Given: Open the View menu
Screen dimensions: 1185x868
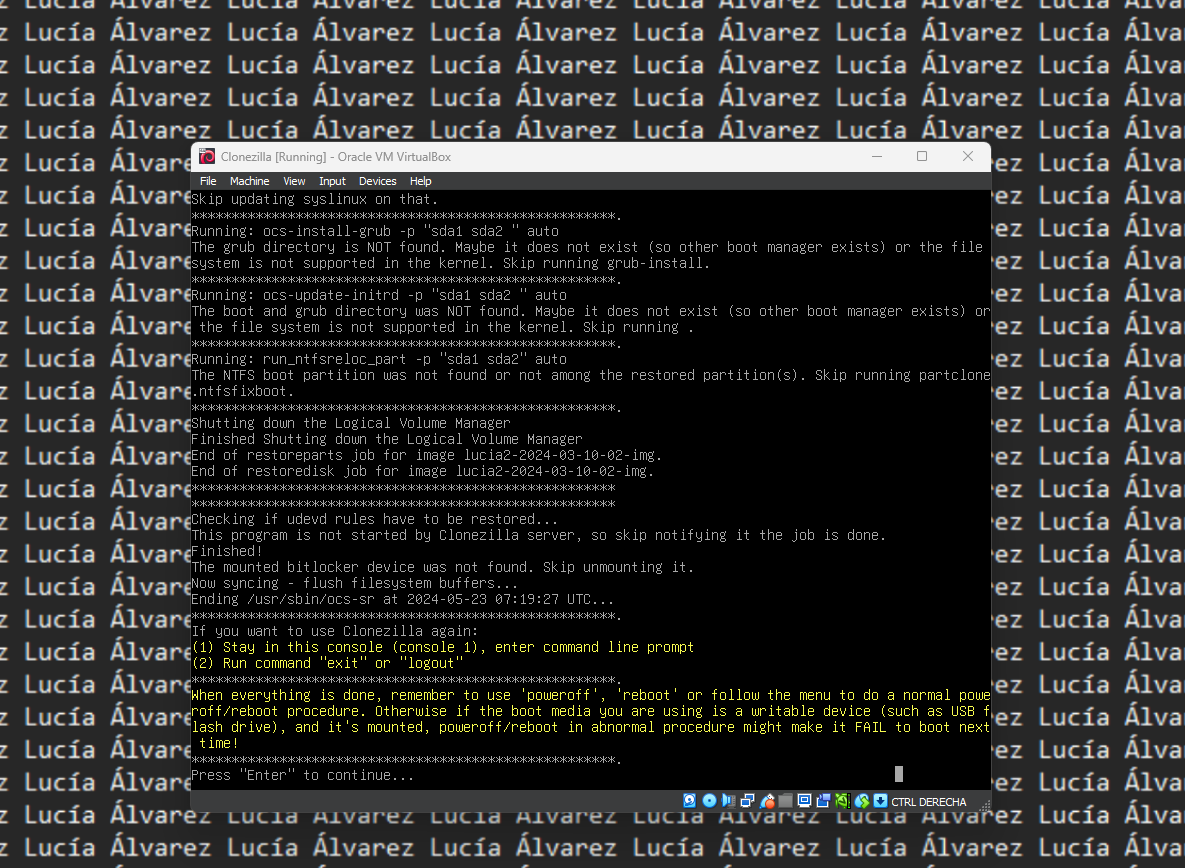Looking at the screenshot, I should pyautogui.click(x=294, y=181).
